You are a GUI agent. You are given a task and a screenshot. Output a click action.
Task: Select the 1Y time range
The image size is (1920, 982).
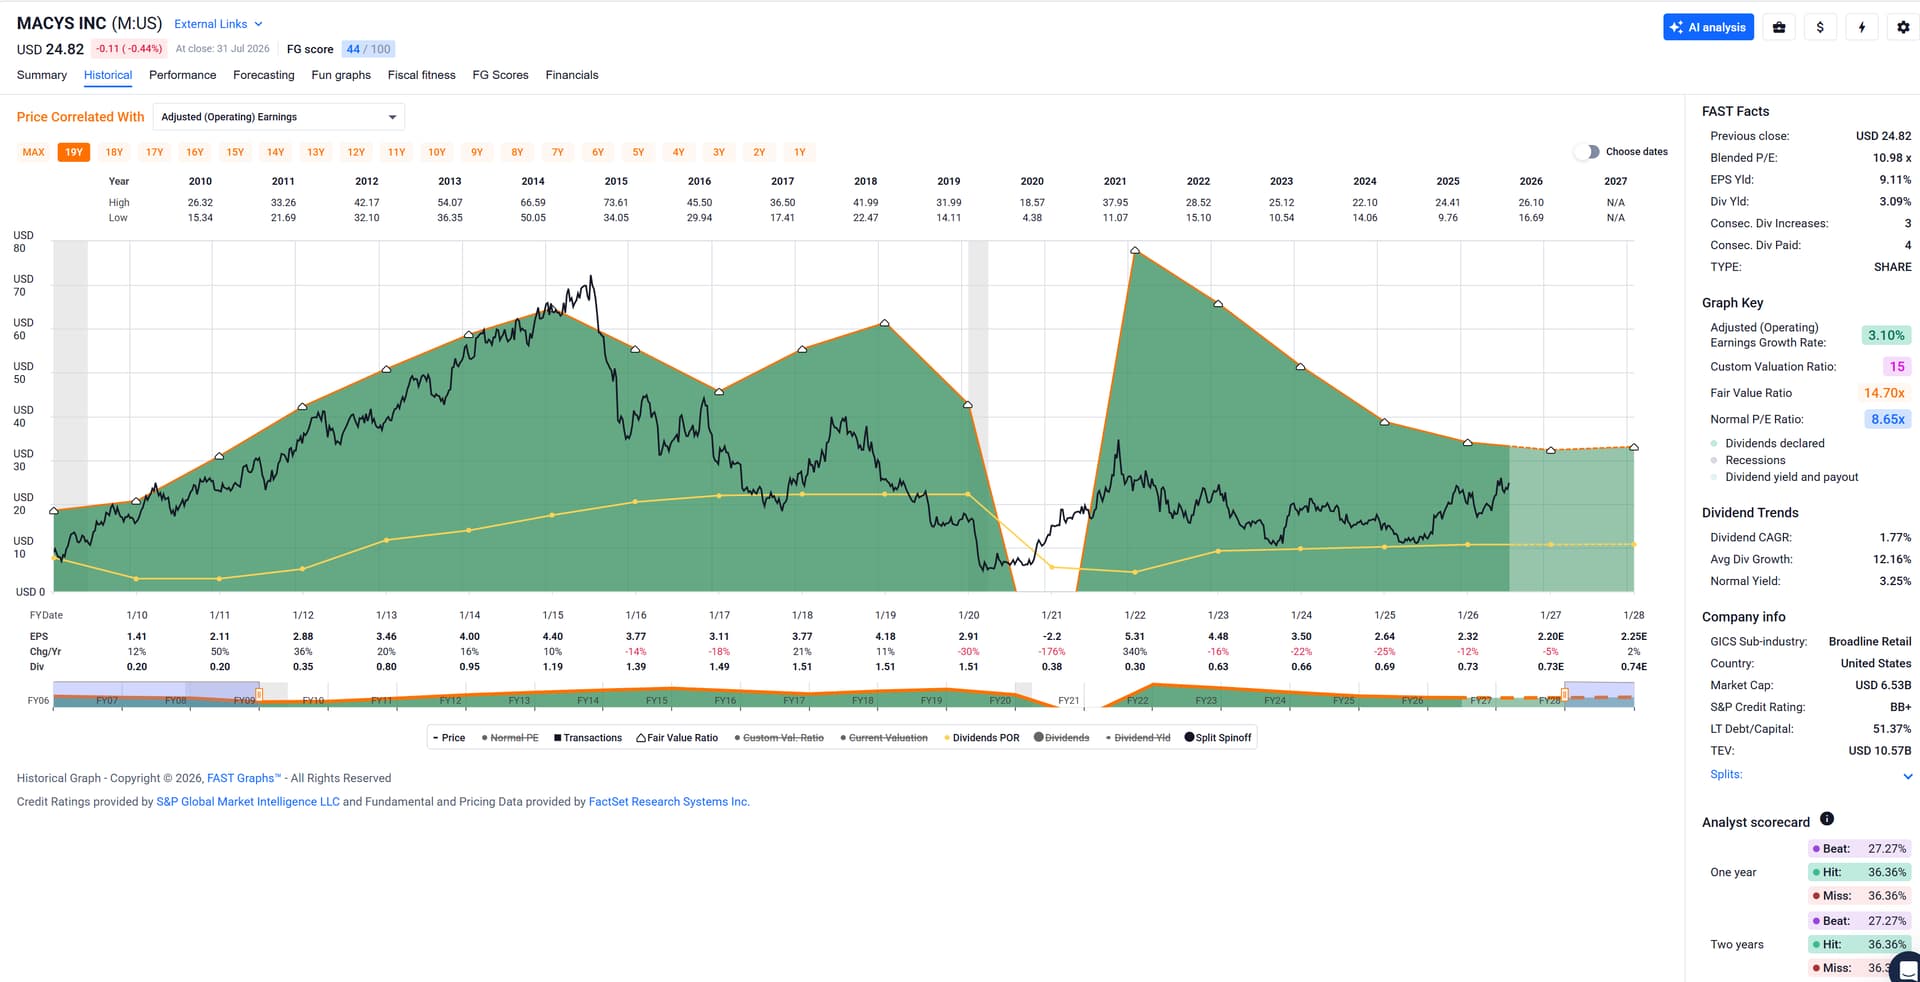pyautogui.click(x=800, y=152)
